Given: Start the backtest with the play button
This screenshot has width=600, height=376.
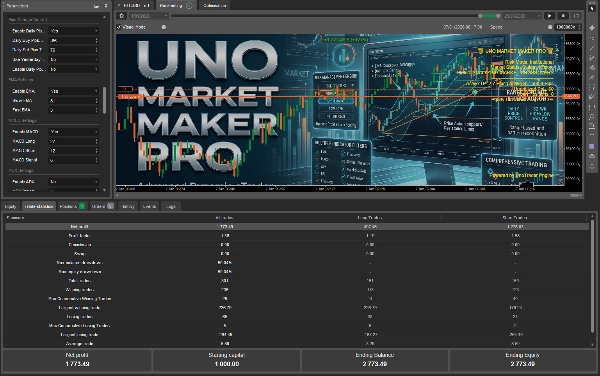Looking at the screenshot, I should (x=549, y=16).
